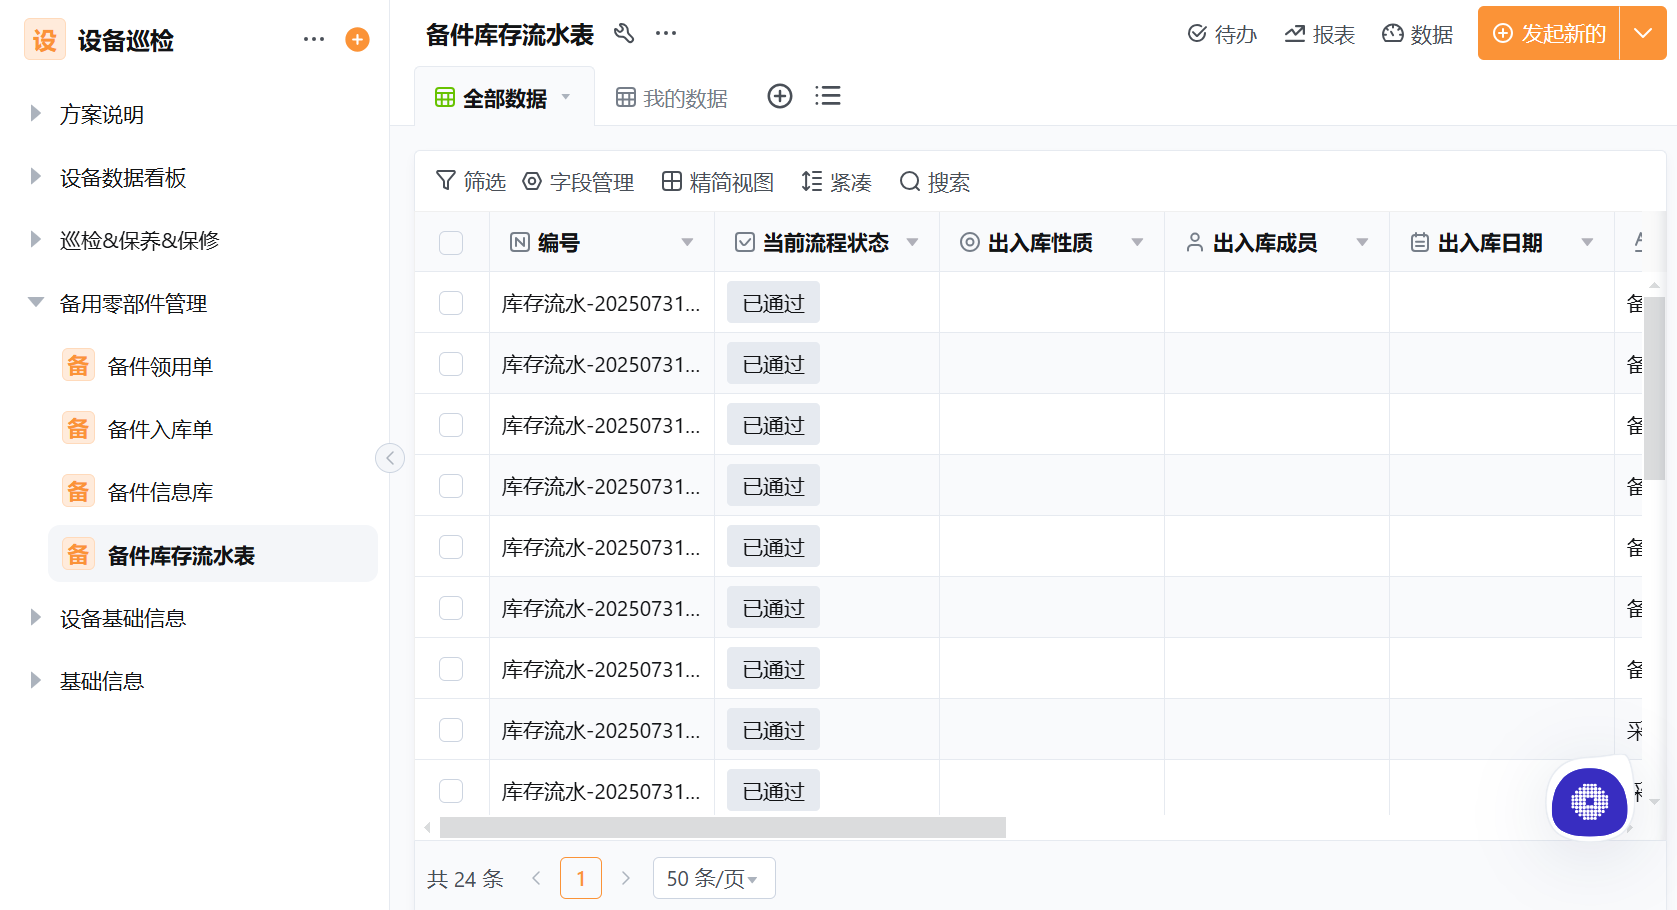Open the 搜索 search box
The width and height of the screenshot is (1677, 910).
(x=934, y=181)
